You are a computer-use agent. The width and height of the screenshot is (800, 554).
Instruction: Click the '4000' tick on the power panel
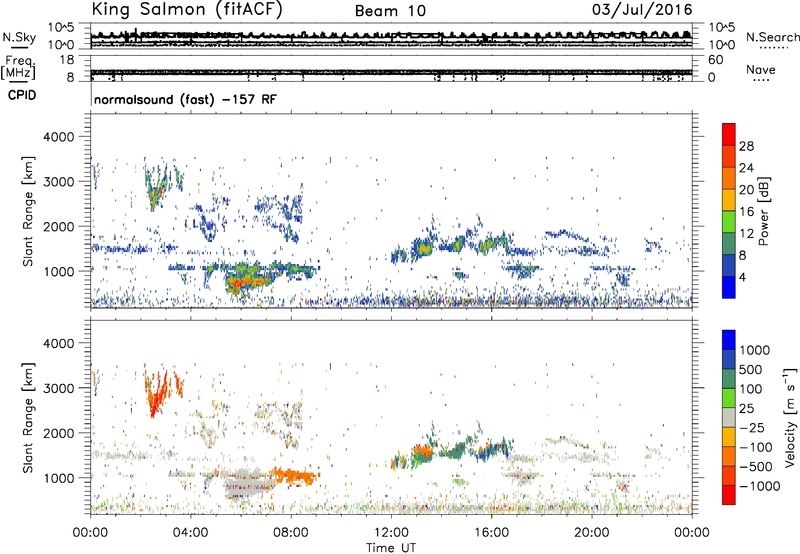point(58,137)
